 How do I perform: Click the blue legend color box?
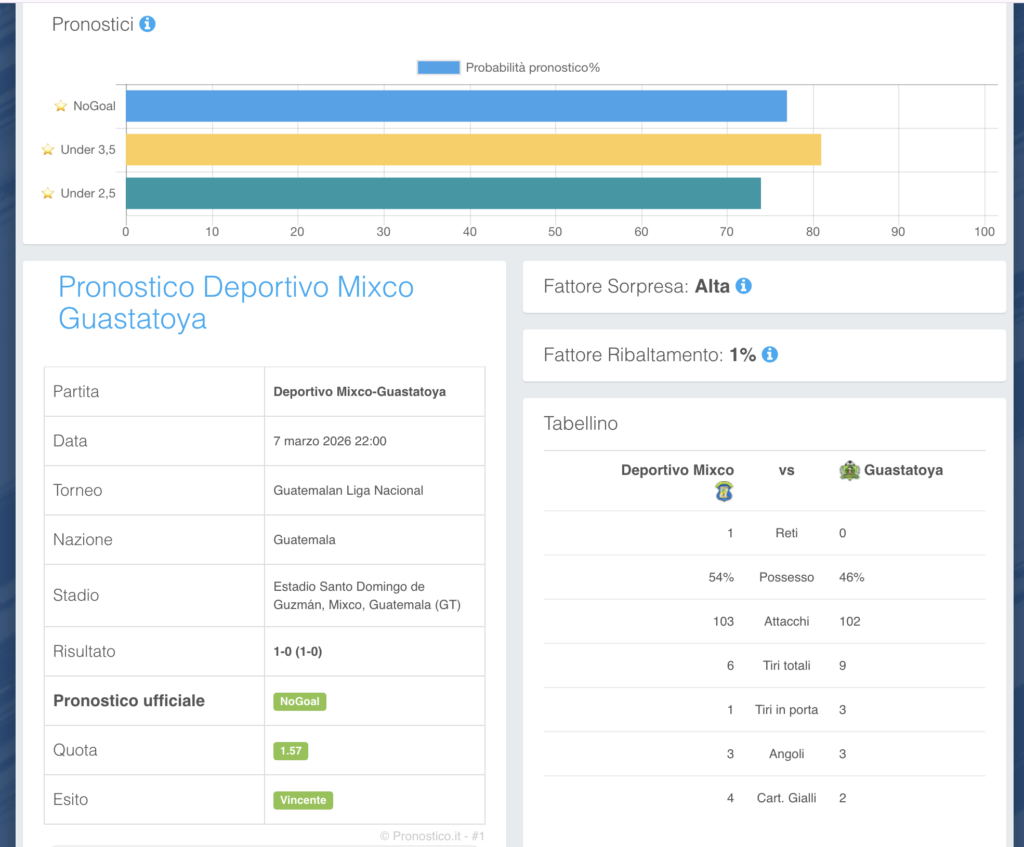click(x=438, y=68)
